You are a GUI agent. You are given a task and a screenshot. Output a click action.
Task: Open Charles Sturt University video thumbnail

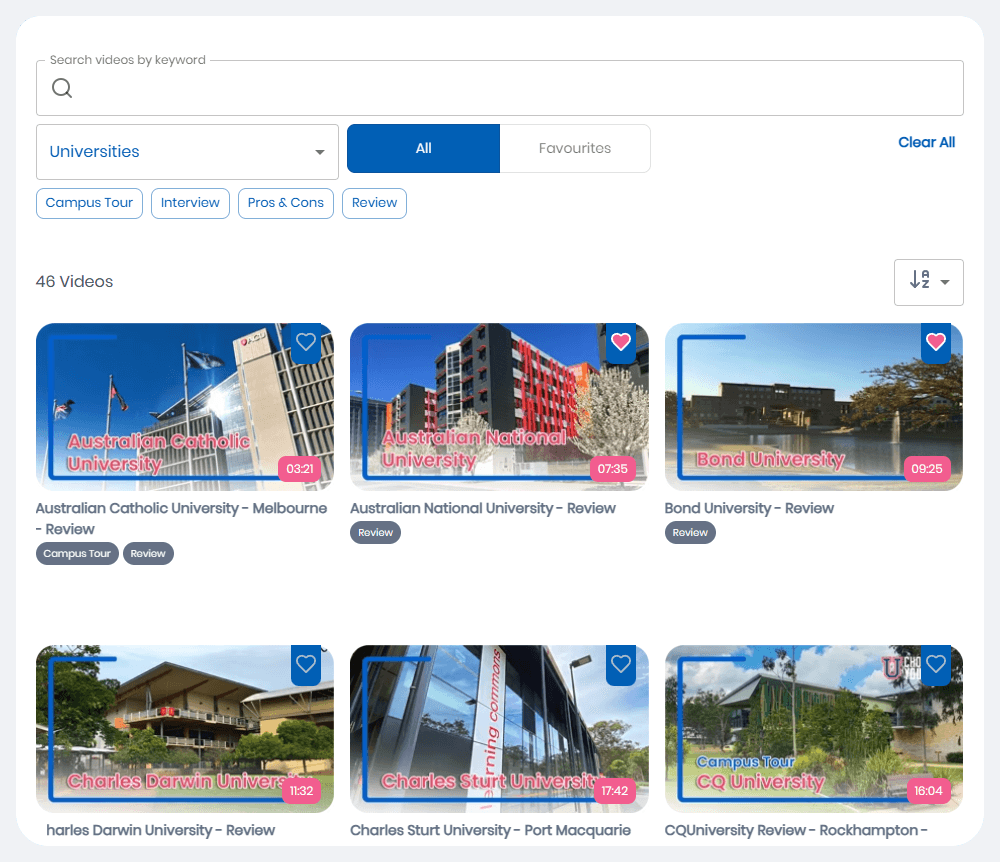pos(499,729)
